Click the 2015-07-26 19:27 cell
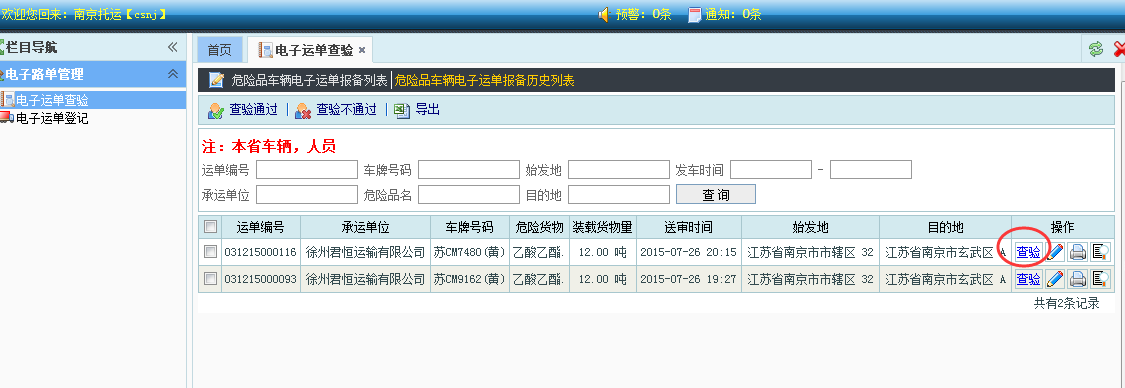The height and width of the screenshot is (388, 1125). 688,279
